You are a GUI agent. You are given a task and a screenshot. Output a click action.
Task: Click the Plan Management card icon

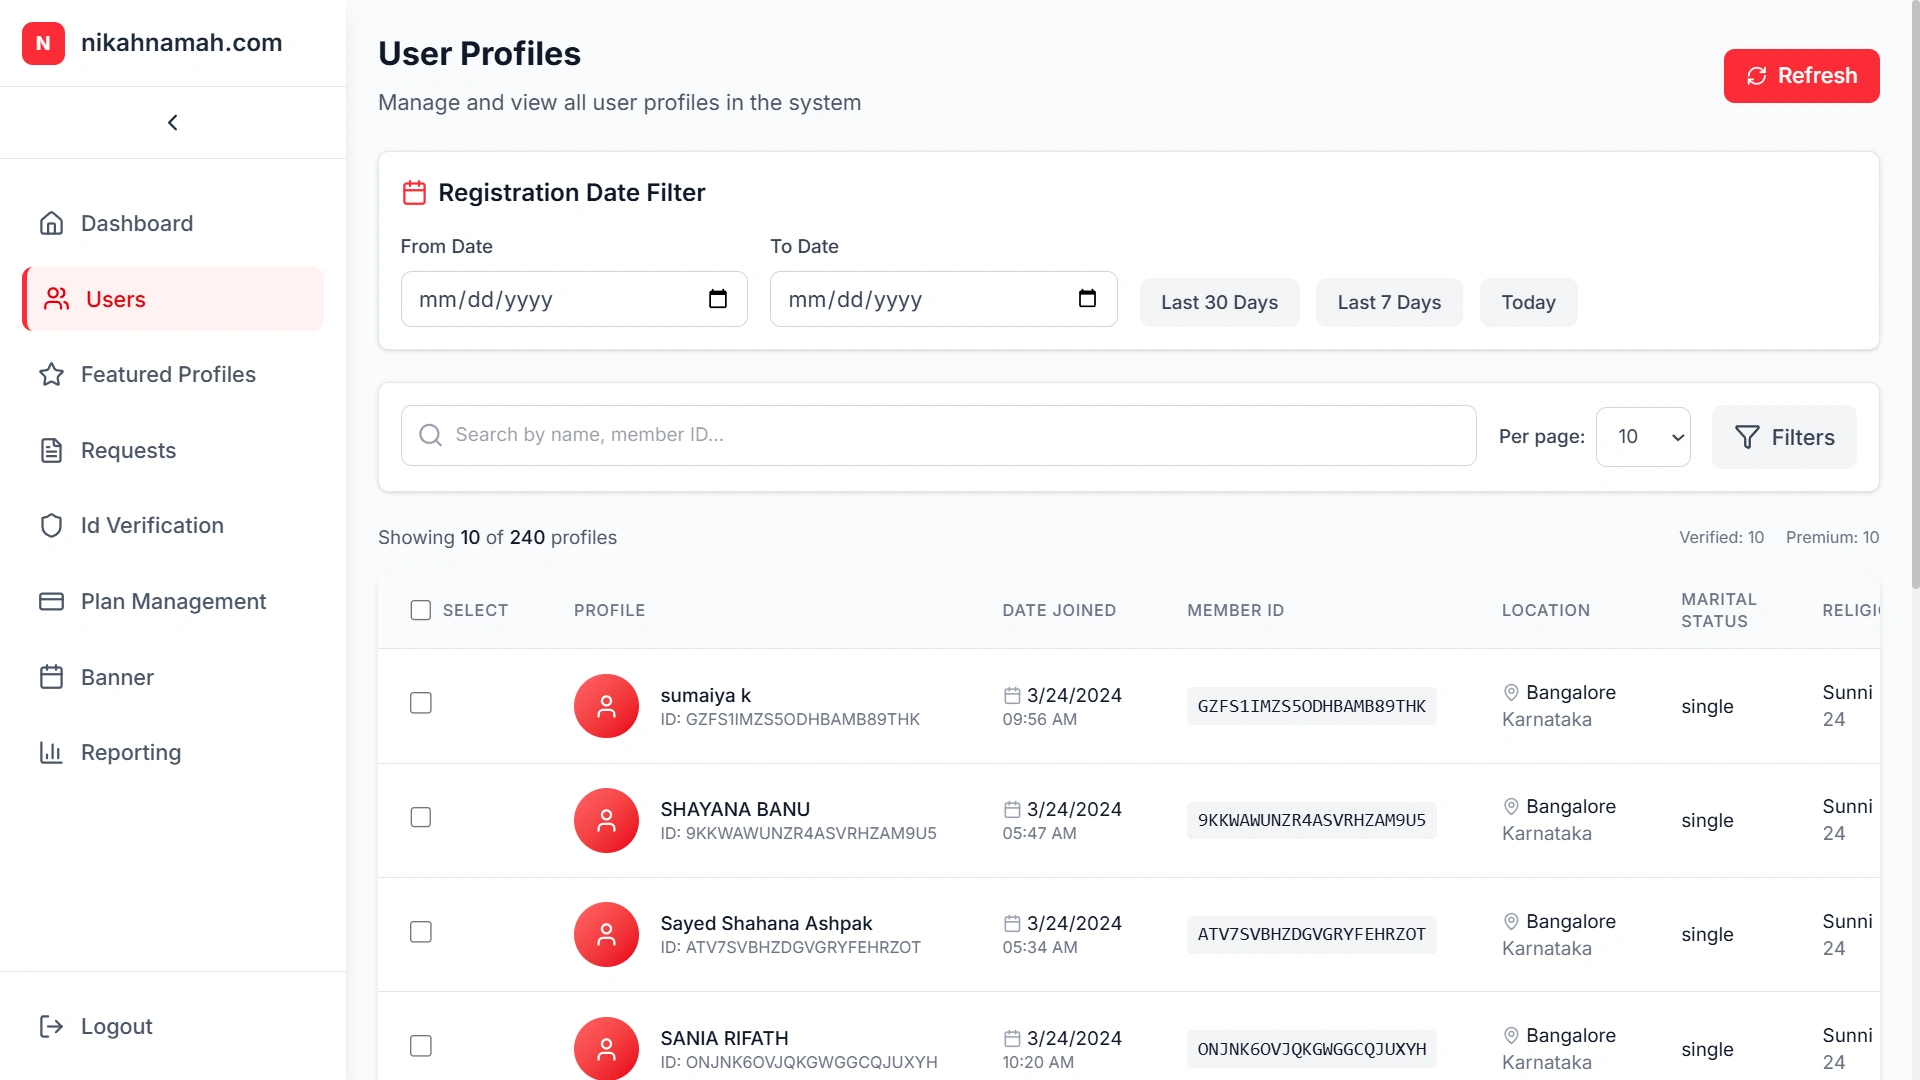(51, 601)
